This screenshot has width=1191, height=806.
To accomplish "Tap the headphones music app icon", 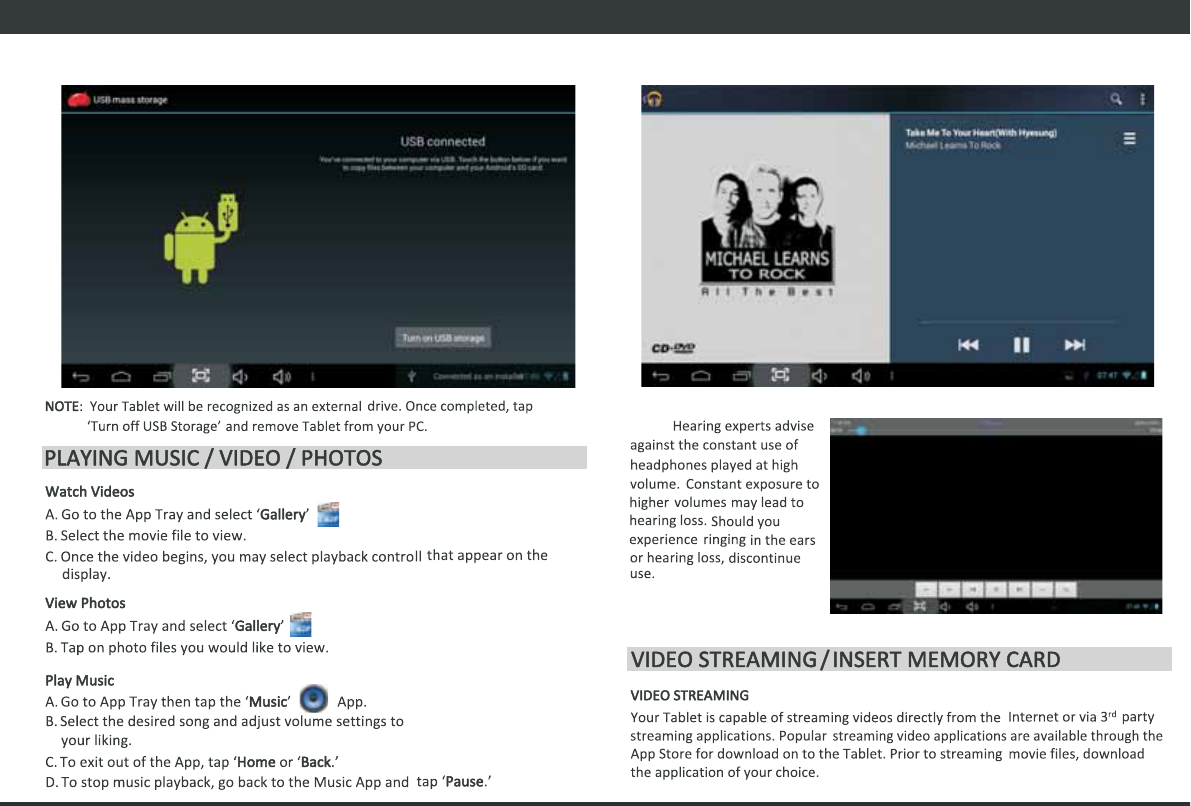I will [x=654, y=99].
